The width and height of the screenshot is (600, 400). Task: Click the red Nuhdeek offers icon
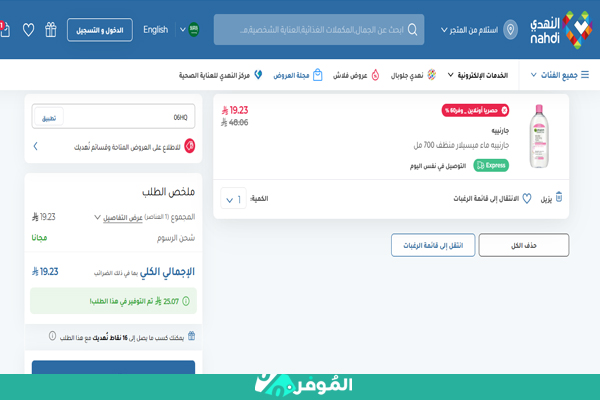[189, 146]
